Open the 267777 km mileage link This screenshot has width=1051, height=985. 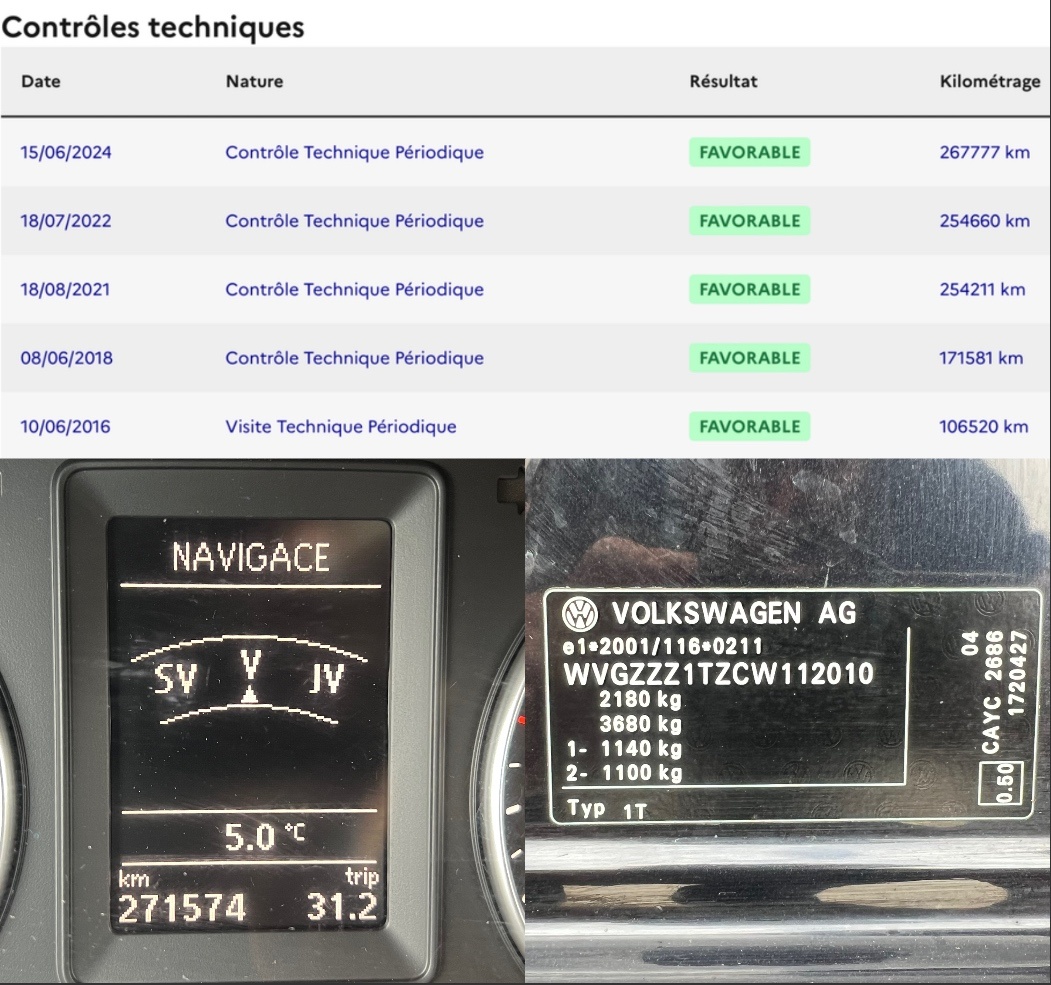point(984,151)
